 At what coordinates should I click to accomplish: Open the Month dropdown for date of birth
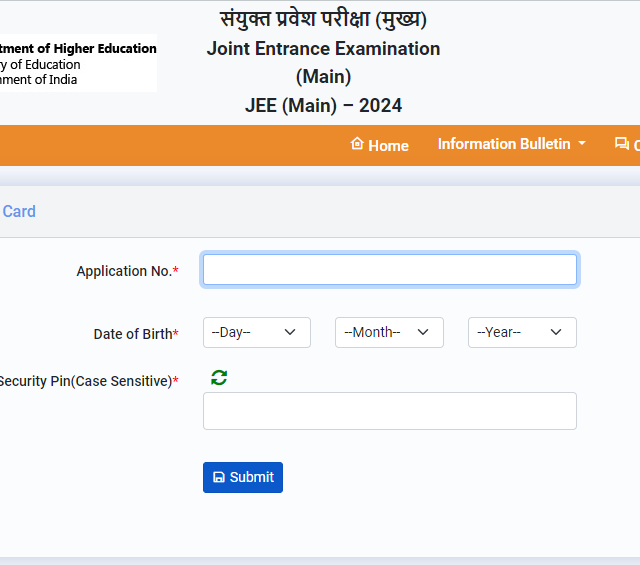coord(389,332)
